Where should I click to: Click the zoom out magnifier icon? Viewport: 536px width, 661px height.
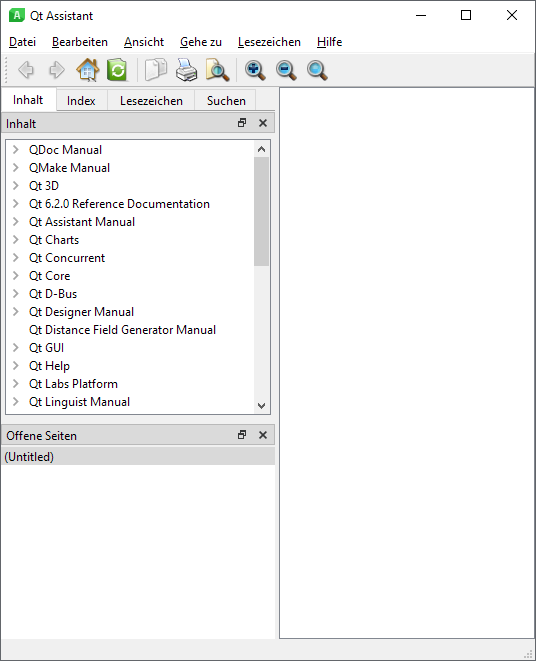[286, 70]
